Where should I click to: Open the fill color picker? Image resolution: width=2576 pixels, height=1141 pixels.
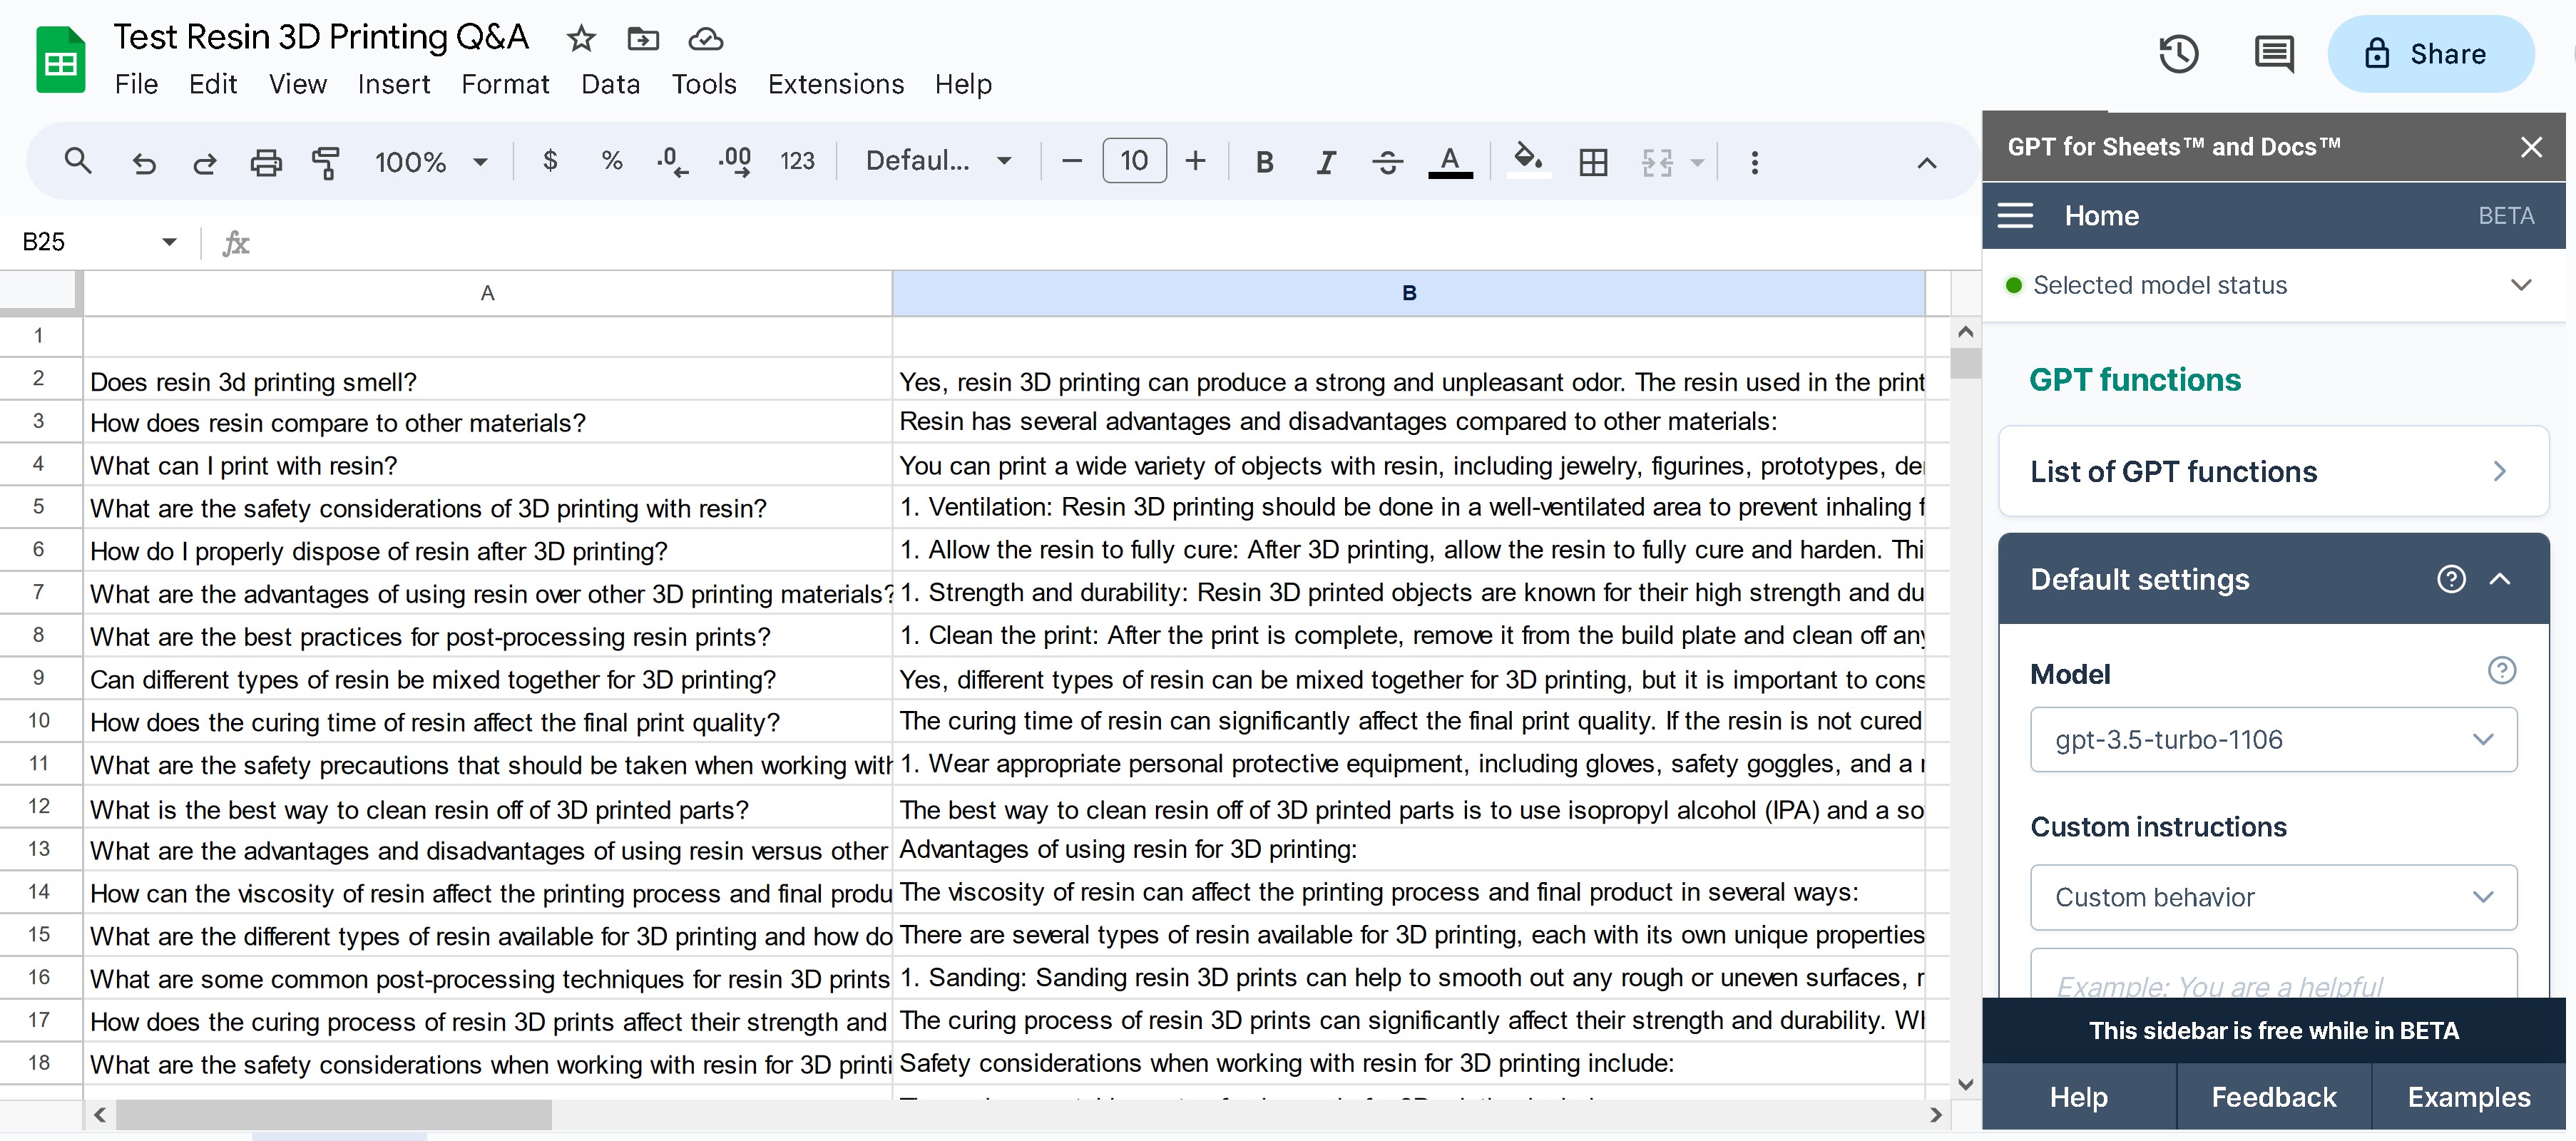point(1528,160)
